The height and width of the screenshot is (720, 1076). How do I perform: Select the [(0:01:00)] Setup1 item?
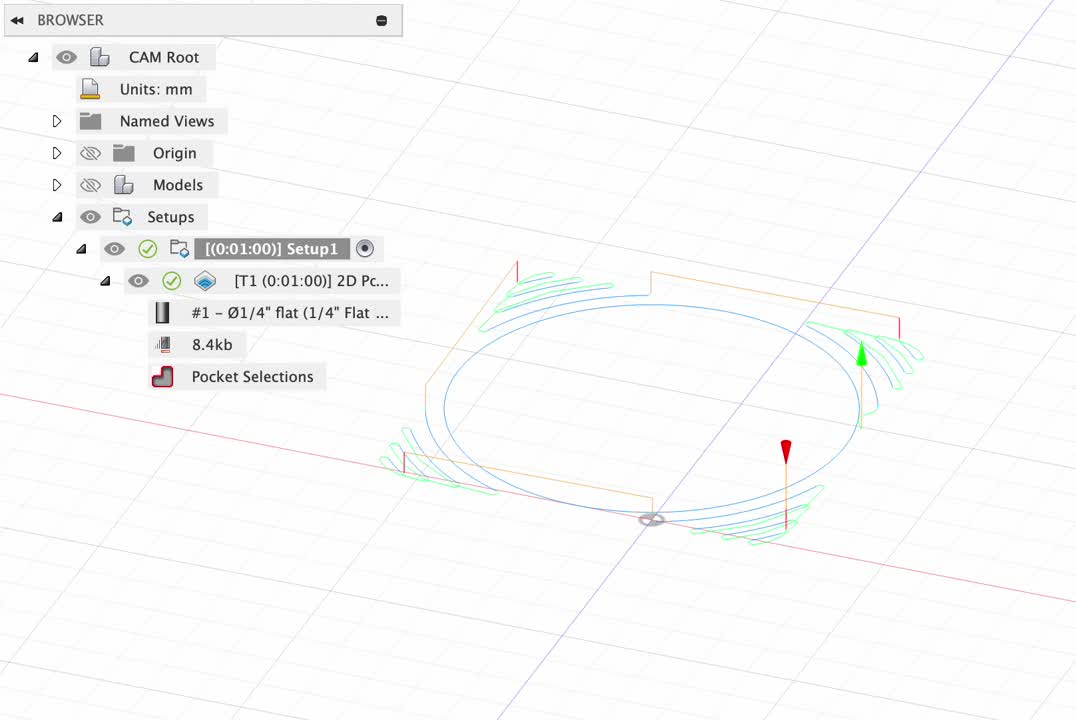272,248
